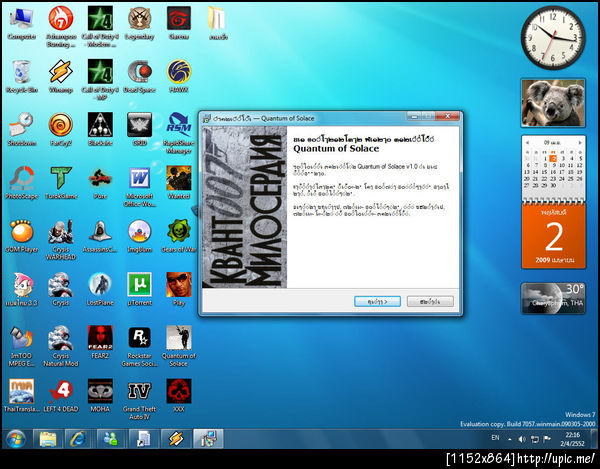
Task: Click the Next button in installer
Action: pyautogui.click(x=377, y=301)
